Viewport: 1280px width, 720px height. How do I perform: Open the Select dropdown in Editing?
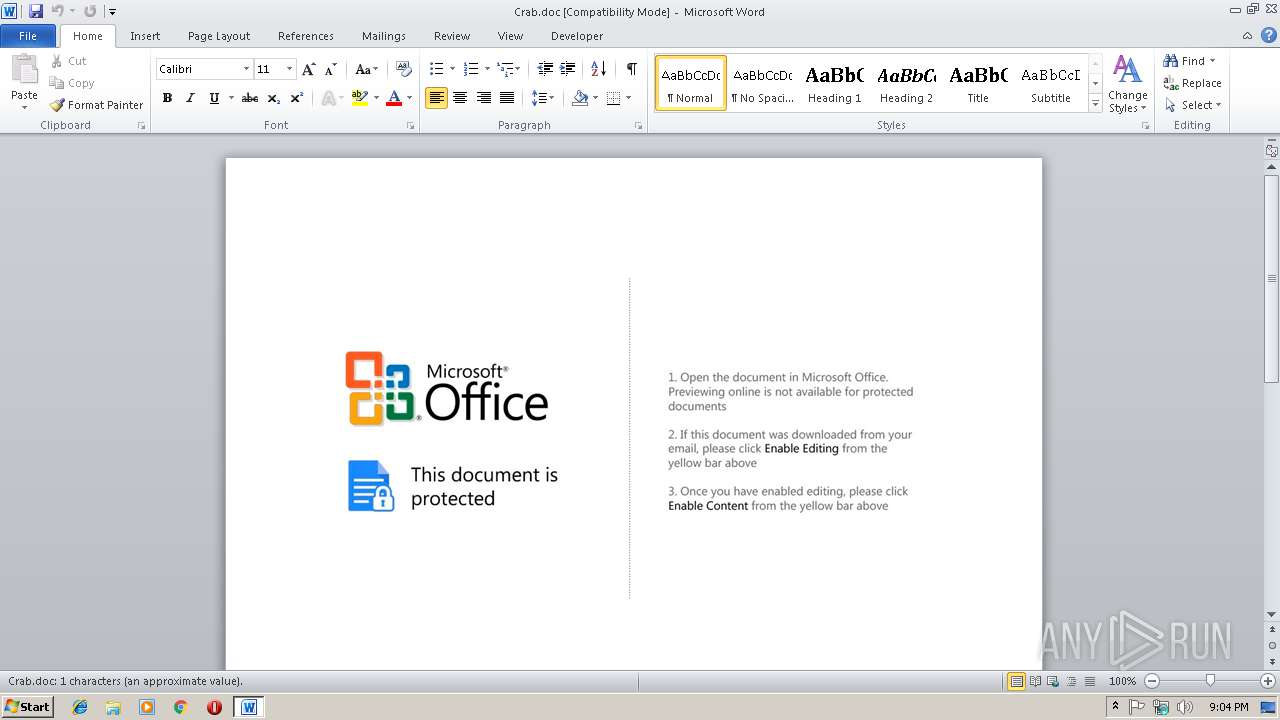[x=1193, y=105]
